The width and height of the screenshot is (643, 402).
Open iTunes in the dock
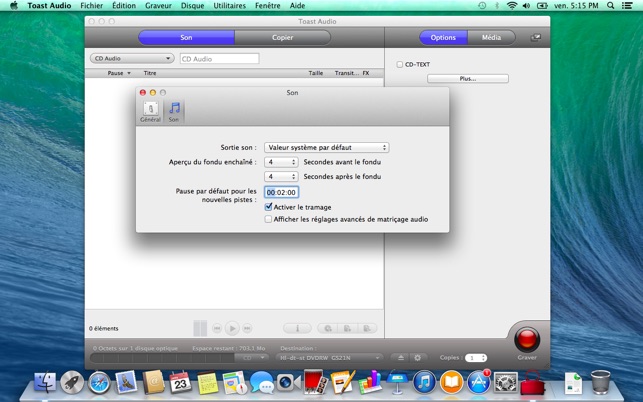pyautogui.click(x=424, y=382)
